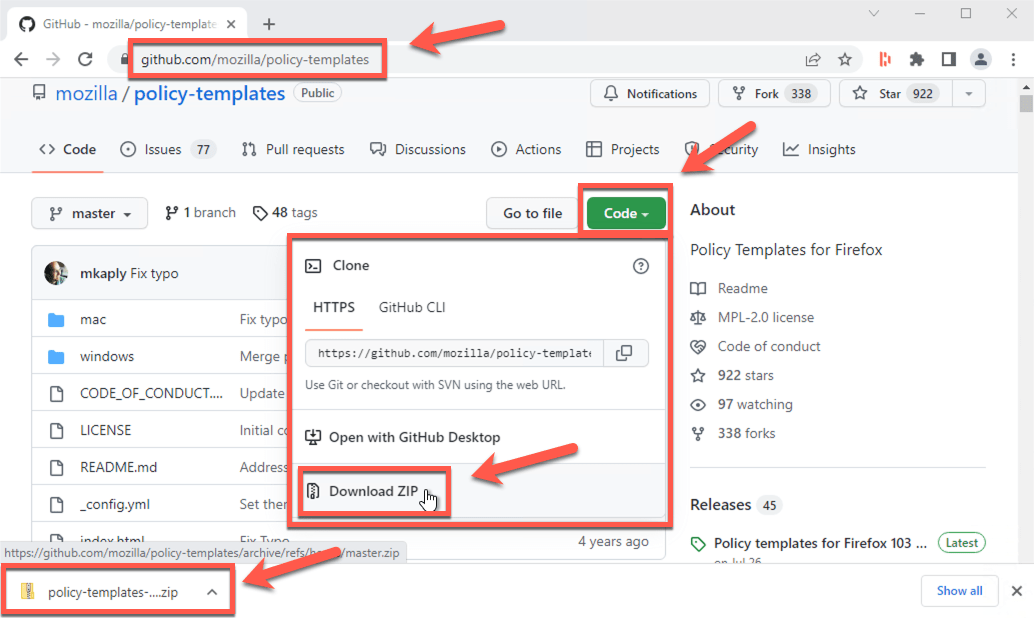Screen dimensions: 1034x618
Task: Bookmark the page with the star icon
Action: pyautogui.click(x=845, y=60)
